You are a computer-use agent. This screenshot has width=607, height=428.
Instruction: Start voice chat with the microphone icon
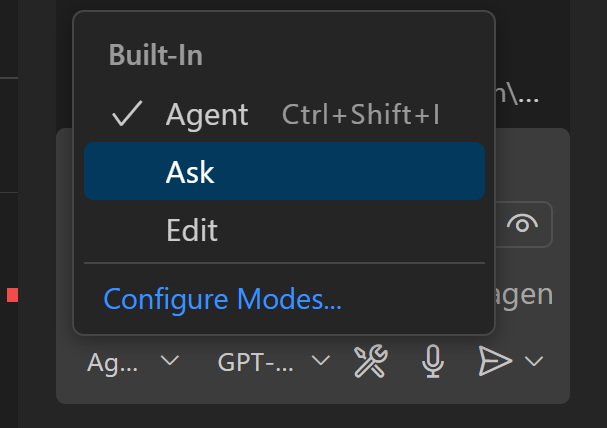pos(433,361)
